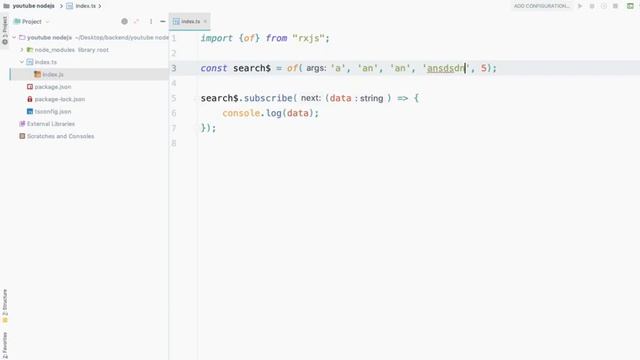
Task: Click the 'ansdsdn' string argument
Action: click(446, 68)
